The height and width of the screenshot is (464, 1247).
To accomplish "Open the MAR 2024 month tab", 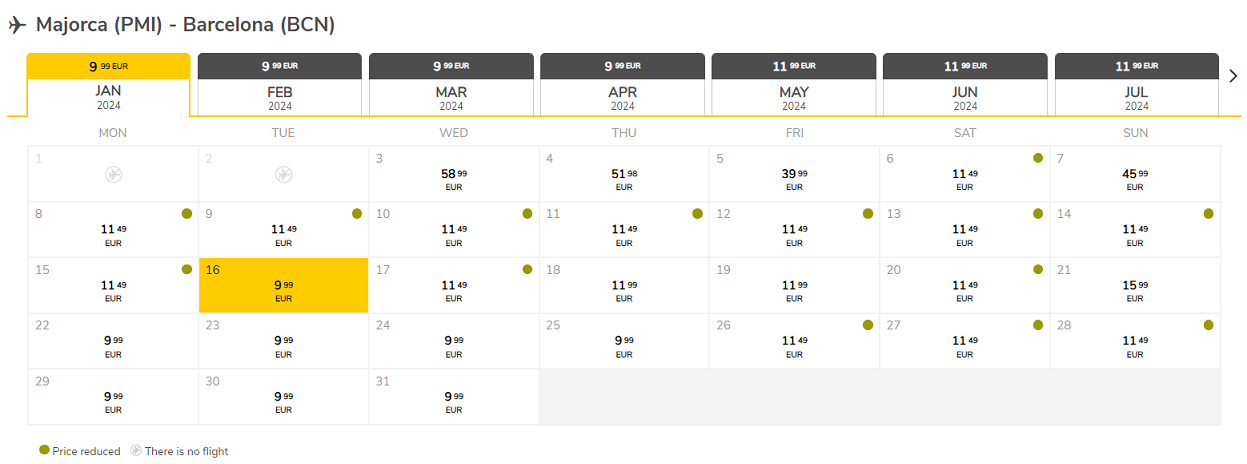I will (x=451, y=84).
